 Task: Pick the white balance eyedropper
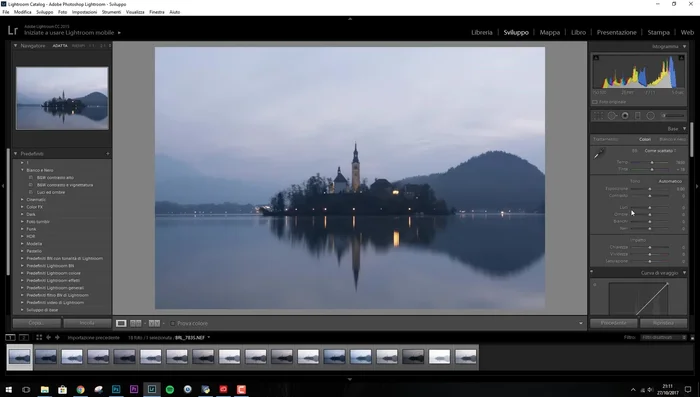pos(599,154)
